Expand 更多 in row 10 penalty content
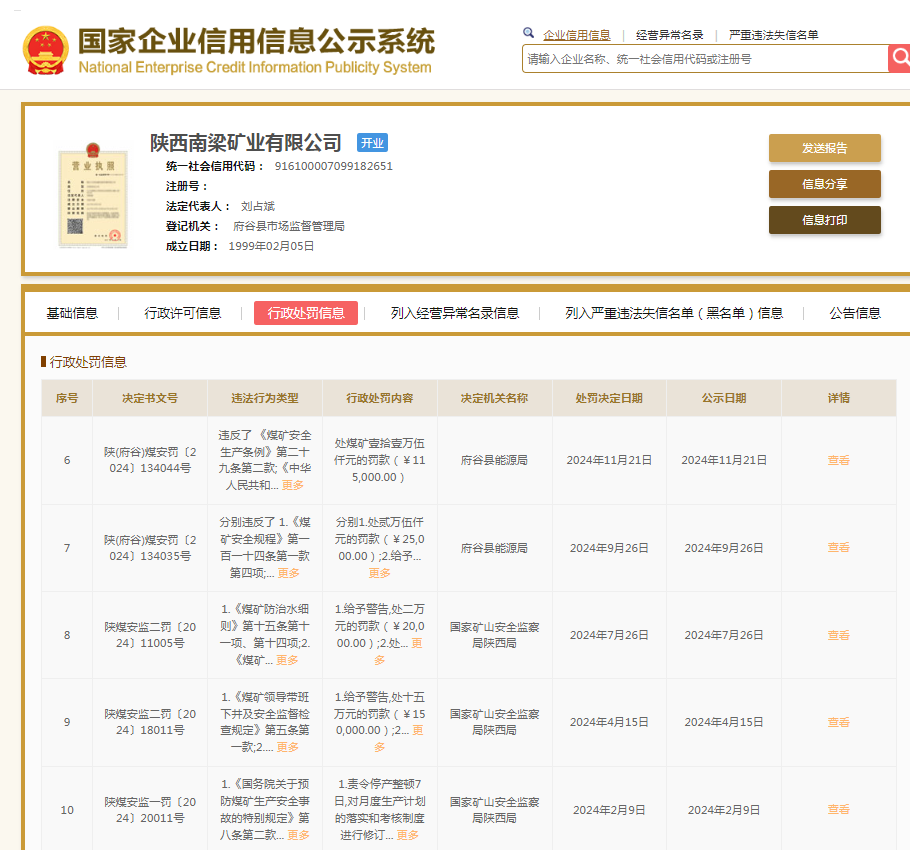This screenshot has height=850, width=910. pyautogui.click(x=407, y=834)
